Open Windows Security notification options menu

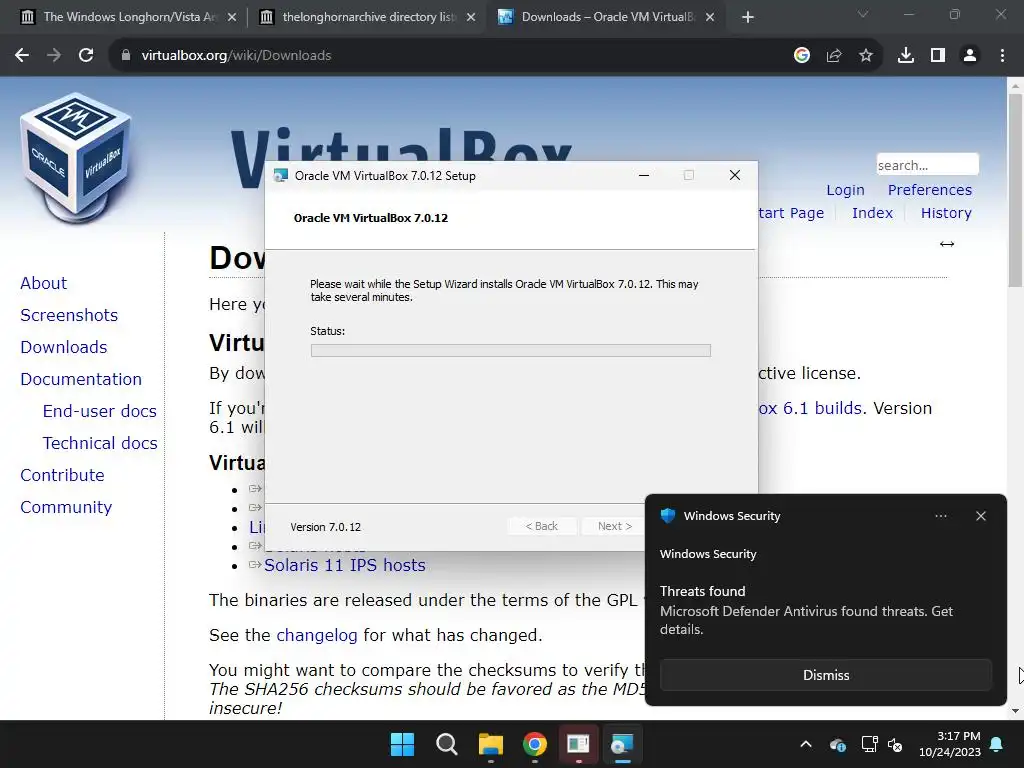point(941,516)
